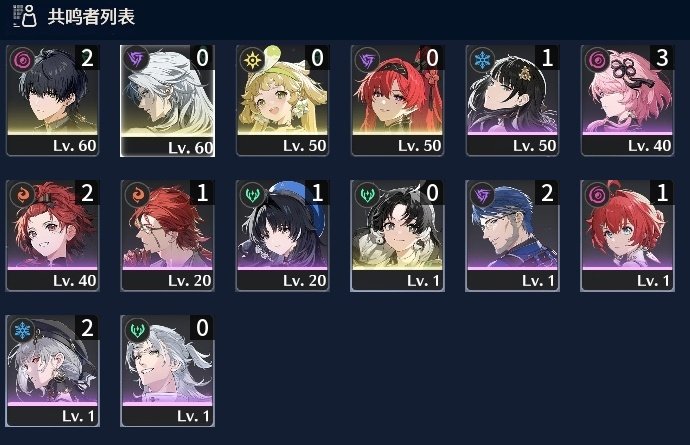Select the glasses-wearing red-haired Lv. 20 character
This screenshot has width=690, height=445.
(167, 235)
